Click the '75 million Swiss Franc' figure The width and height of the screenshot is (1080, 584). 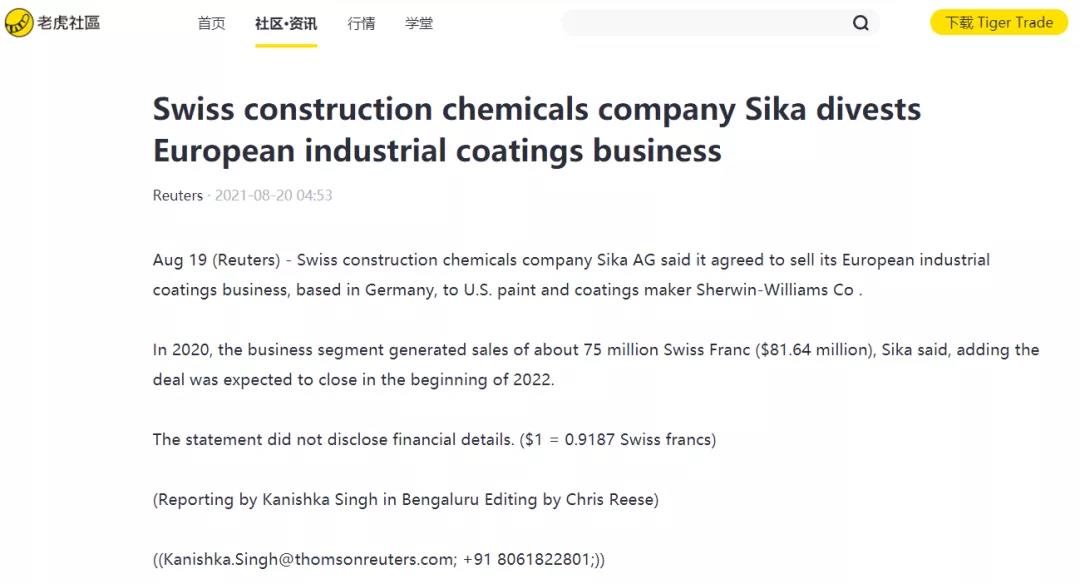[x=667, y=350]
